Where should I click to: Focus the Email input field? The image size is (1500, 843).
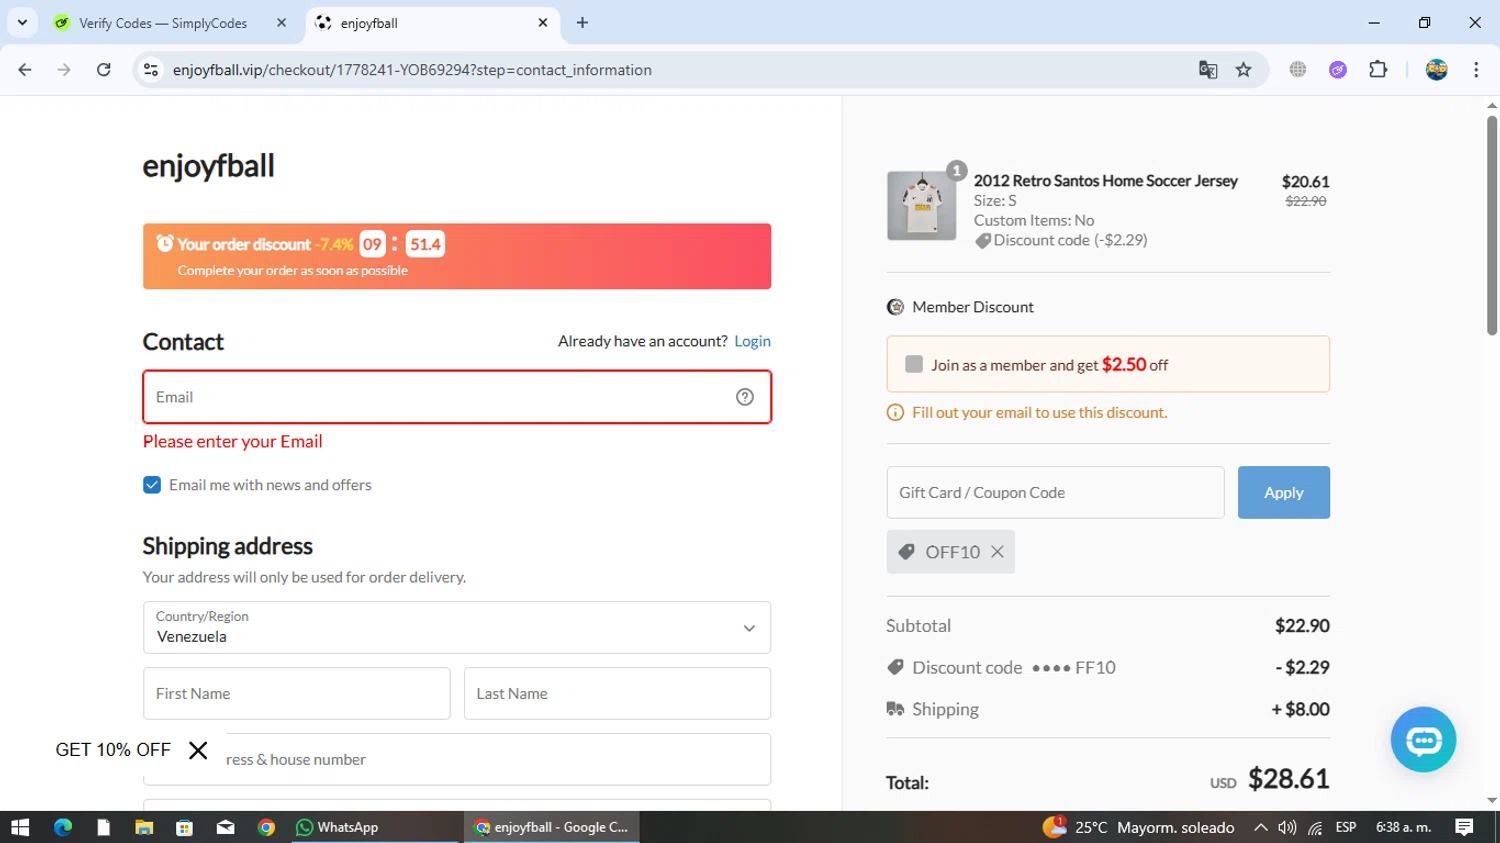pyautogui.click(x=457, y=397)
